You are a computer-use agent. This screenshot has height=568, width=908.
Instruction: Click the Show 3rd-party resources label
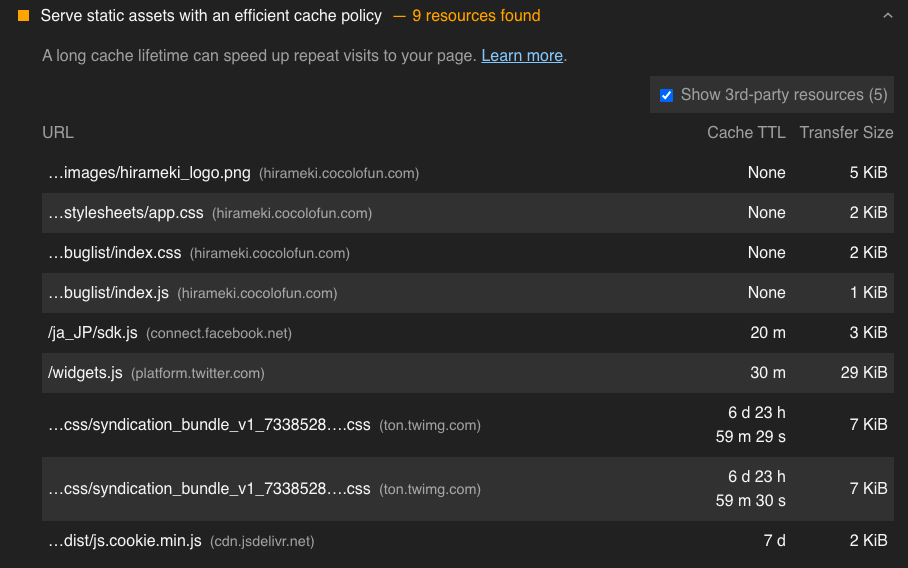click(784, 95)
